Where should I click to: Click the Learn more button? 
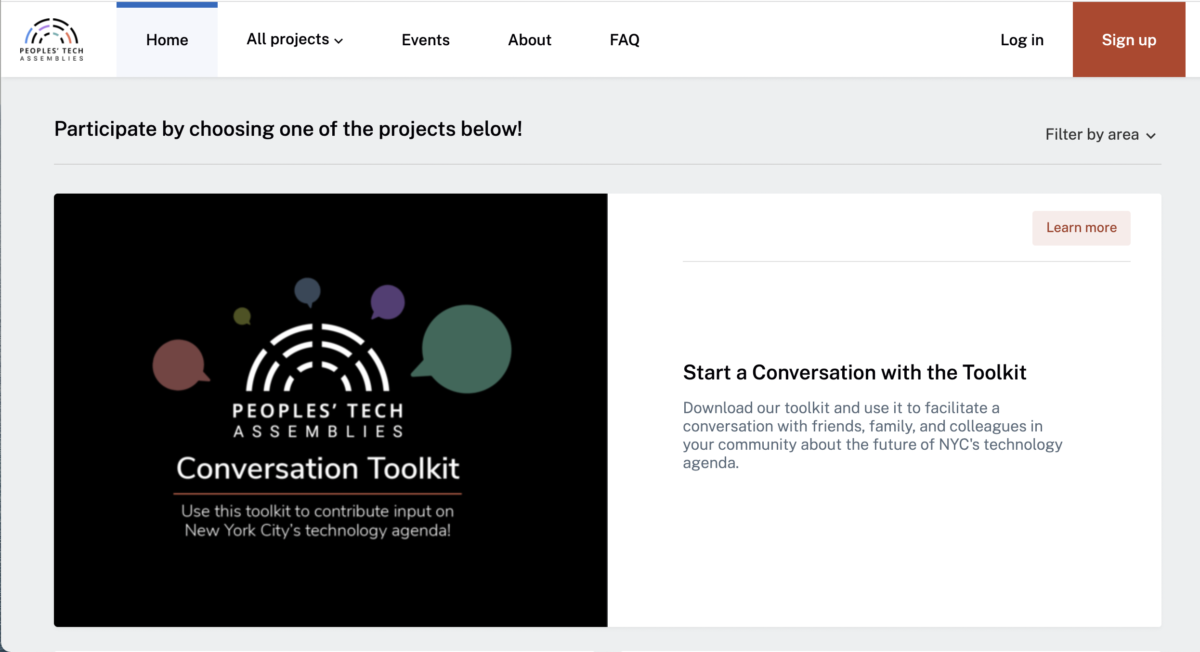click(1081, 228)
